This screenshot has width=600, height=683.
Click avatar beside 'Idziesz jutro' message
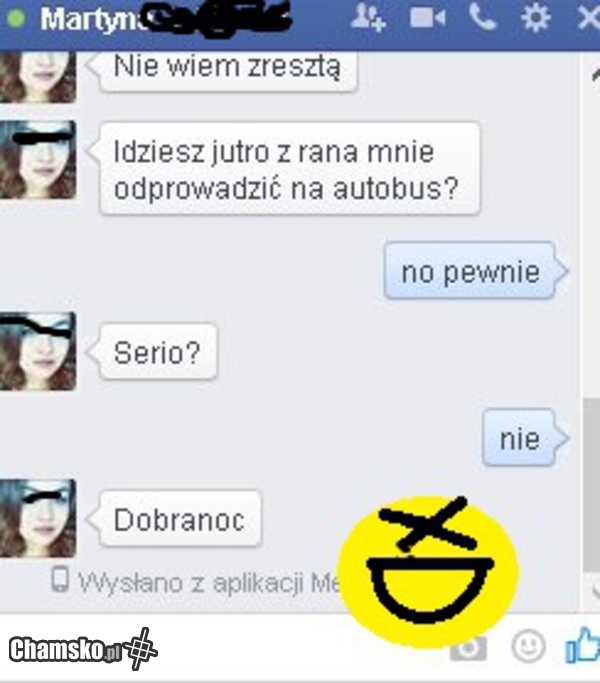(37, 160)
